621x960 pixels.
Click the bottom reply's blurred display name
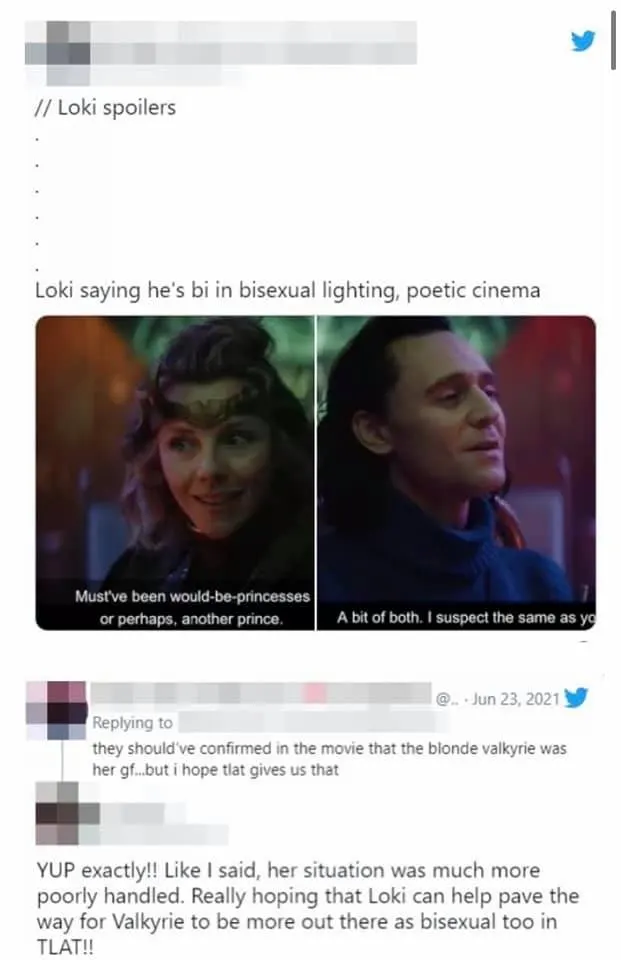point(133,813)
